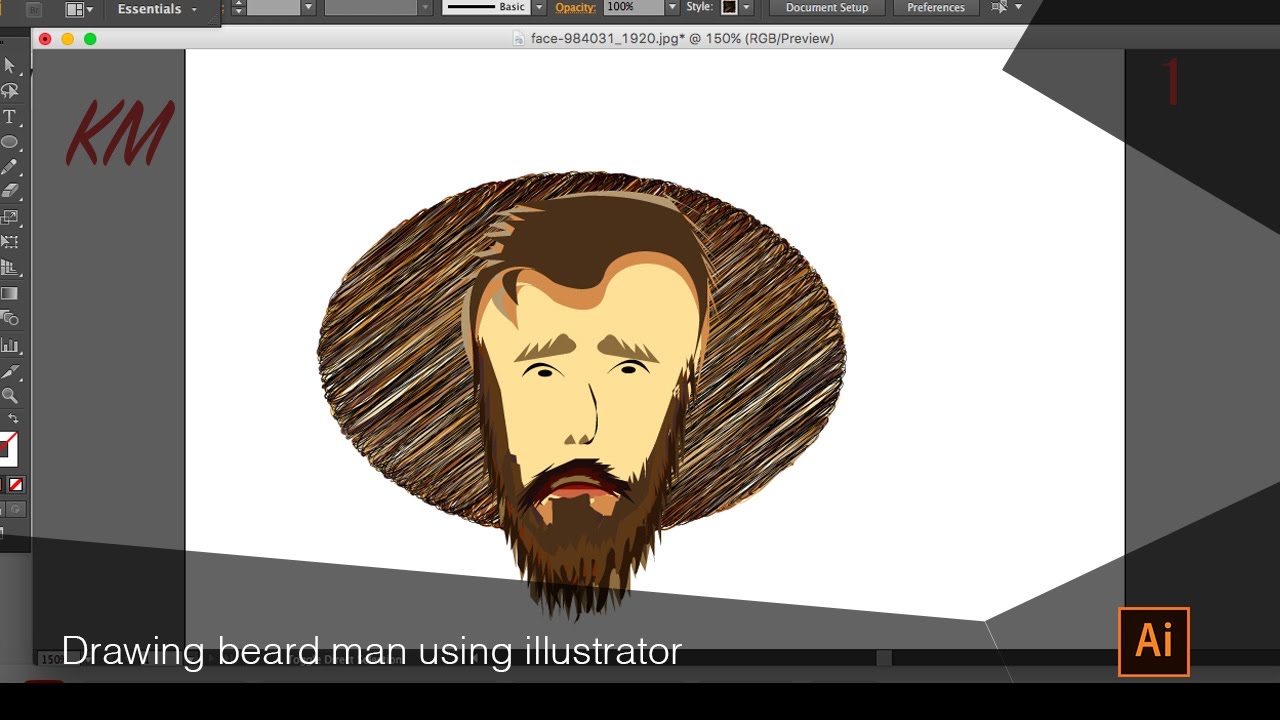This screenshot has height=720, width=1280.
Task: Open the graphic Style dropdown
Action: coord(747,7)
